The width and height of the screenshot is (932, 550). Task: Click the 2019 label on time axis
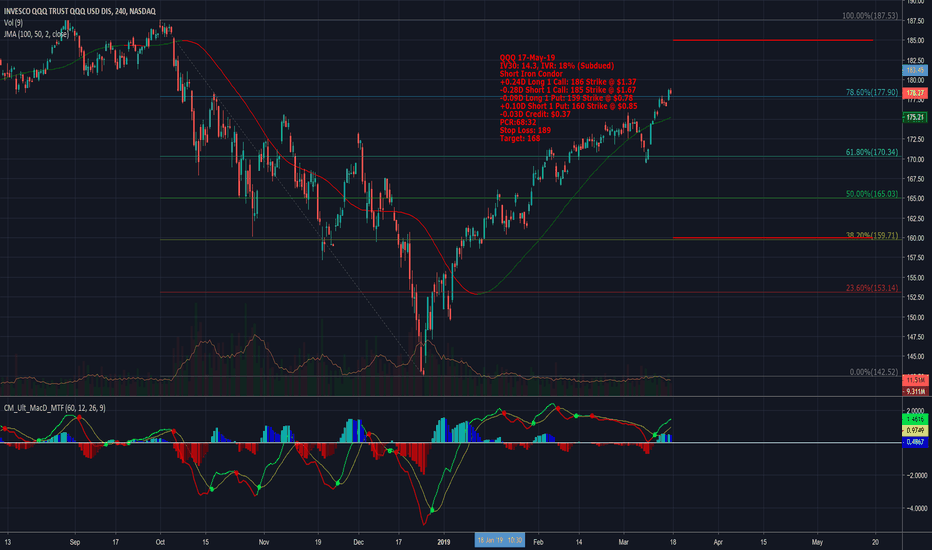444,542
